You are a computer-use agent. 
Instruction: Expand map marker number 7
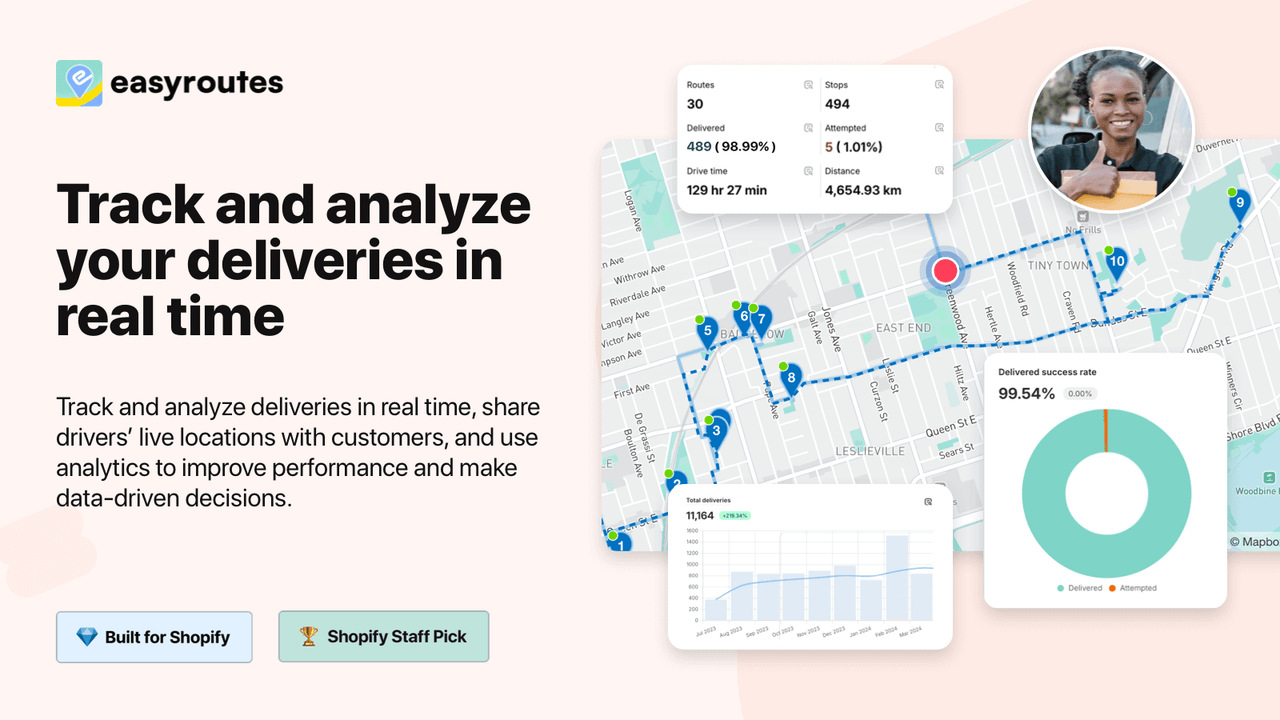[760, 316]
